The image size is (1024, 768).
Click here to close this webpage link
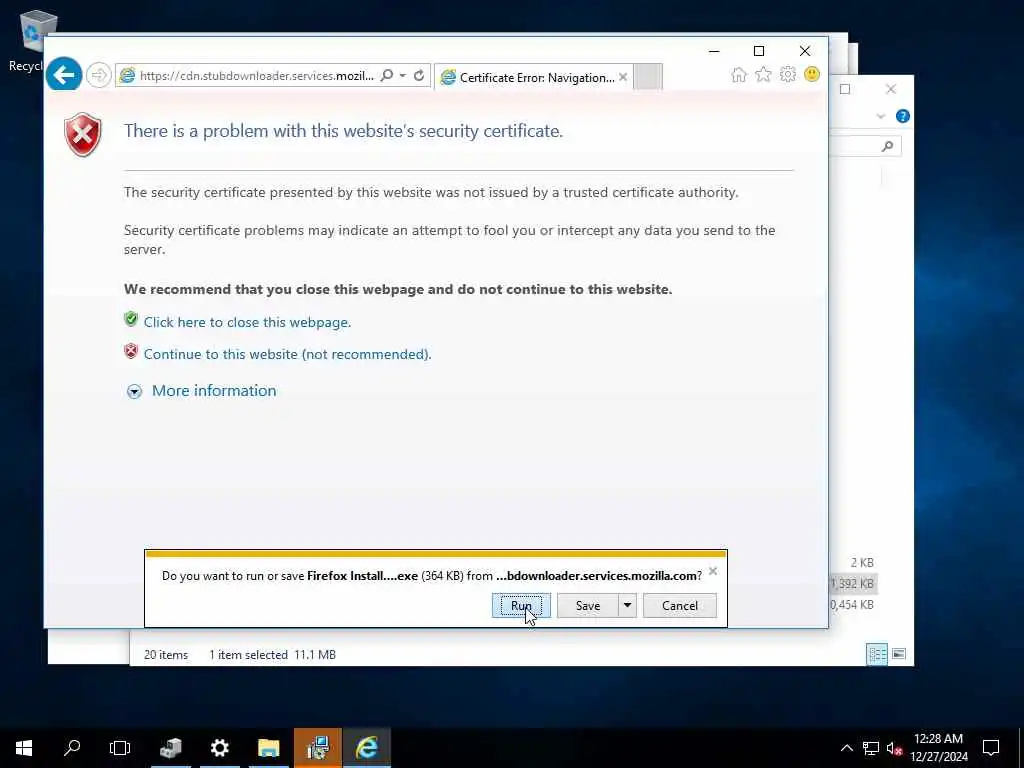(248, 322)
